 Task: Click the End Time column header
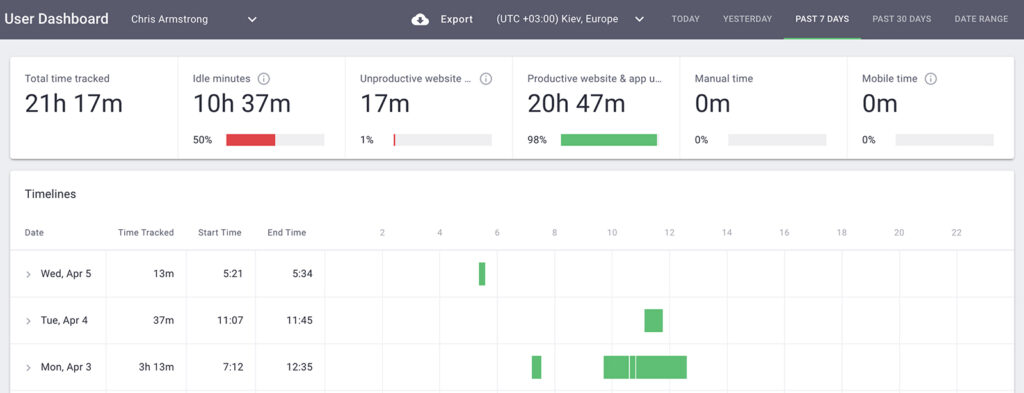tap(287, 232)
